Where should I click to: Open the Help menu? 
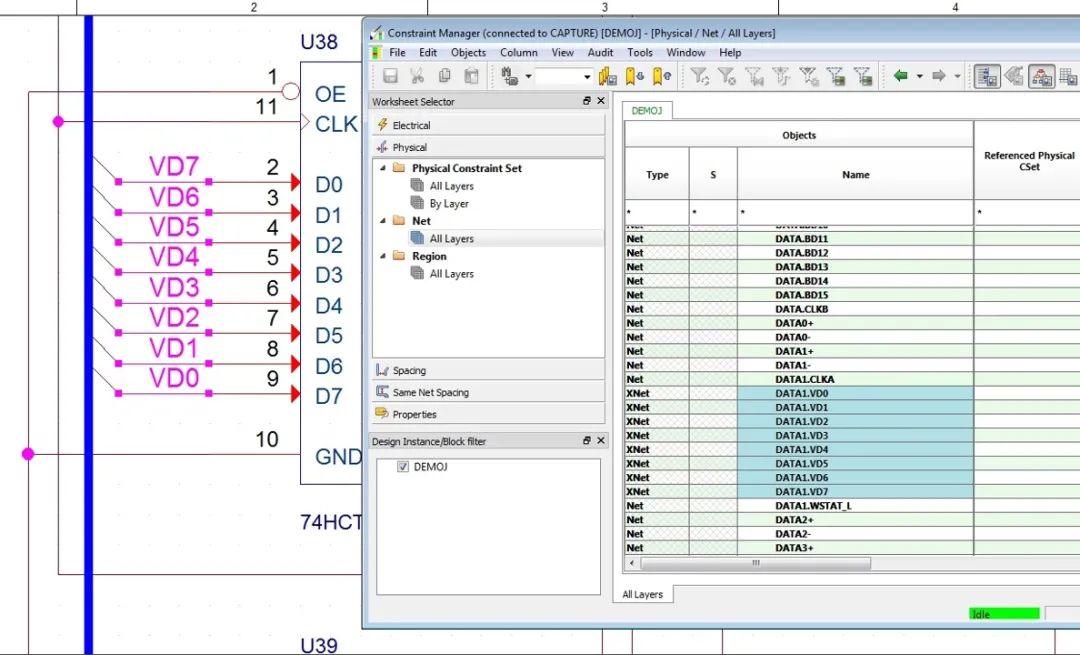coord(730,52)
